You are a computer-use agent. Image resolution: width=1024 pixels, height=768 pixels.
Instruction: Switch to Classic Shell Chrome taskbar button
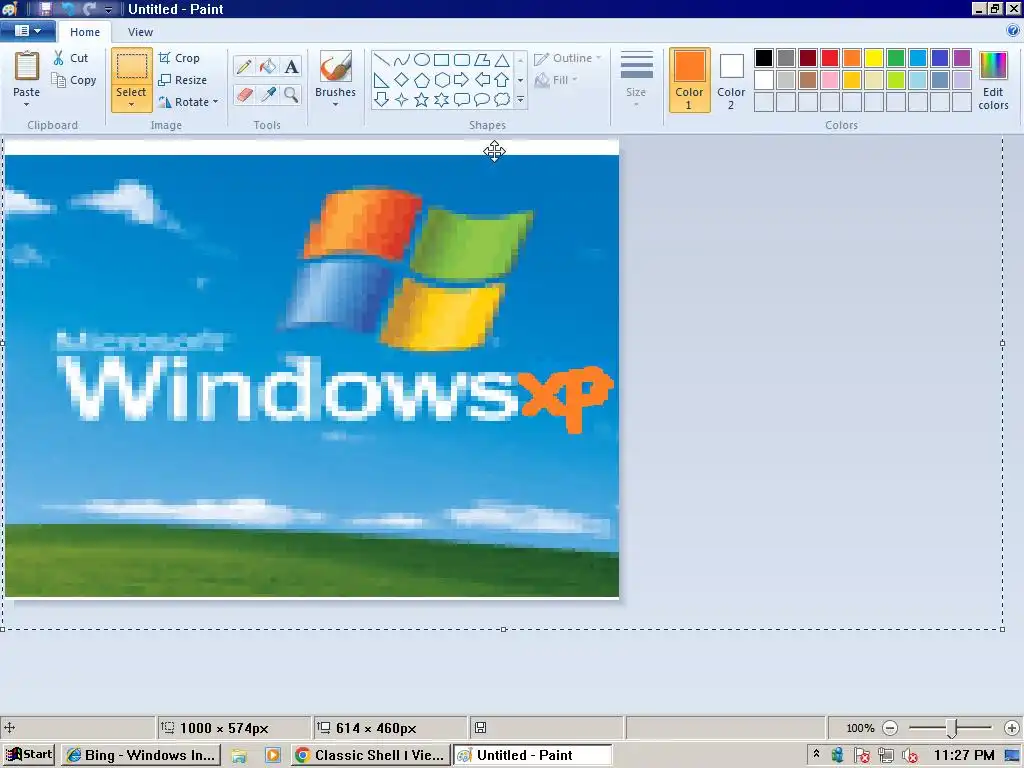370,756
